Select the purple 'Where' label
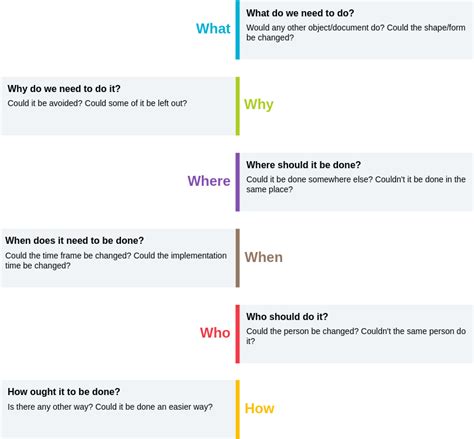The image size is (474, 439). pyautogui.click(x=209, y=181)
